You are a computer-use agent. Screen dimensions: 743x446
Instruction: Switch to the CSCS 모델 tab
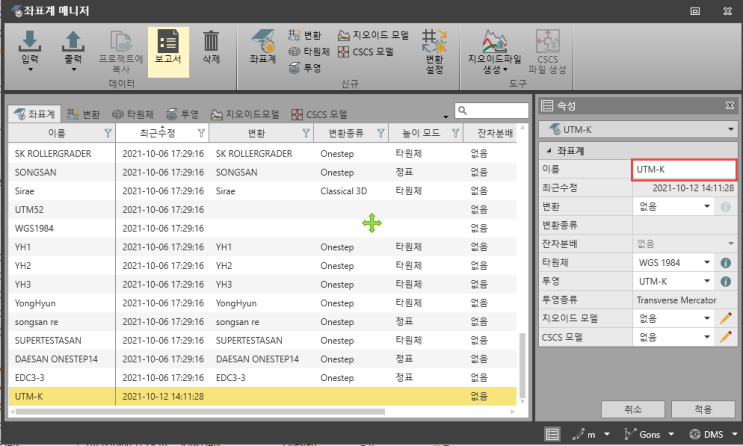(x=319, y=115)
